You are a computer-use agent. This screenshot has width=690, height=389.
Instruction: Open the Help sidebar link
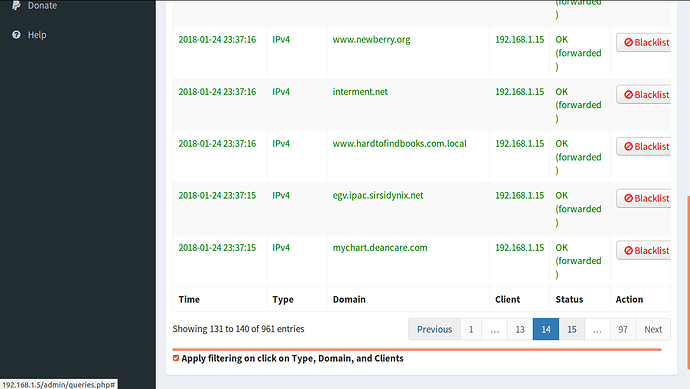[37, 35]
